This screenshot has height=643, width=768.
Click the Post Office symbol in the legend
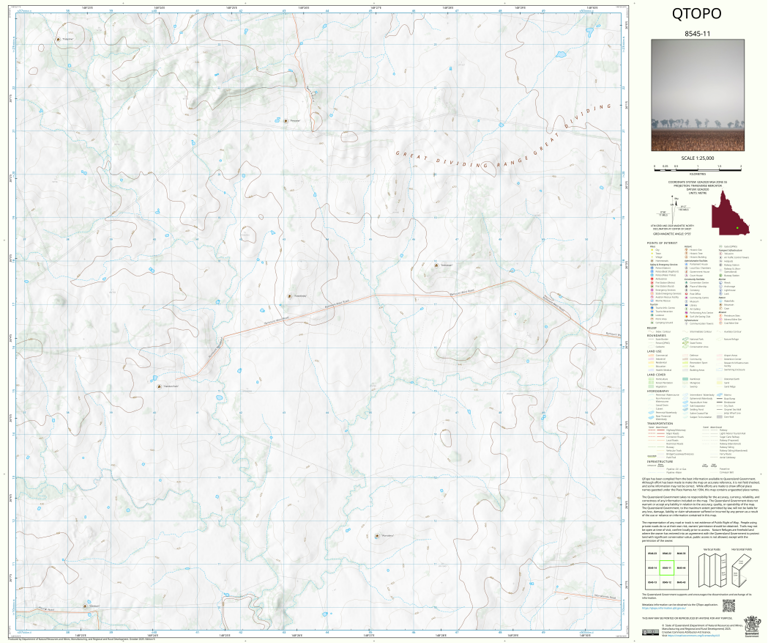pyautogui.click(x=686, y=294)
